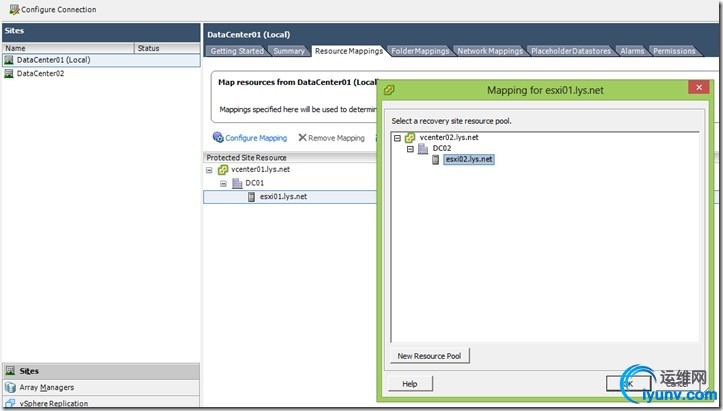Image resolution: width=723 pixels, height=411 pixels.
Task: Open the Sites navigation label
Action: 29,371
